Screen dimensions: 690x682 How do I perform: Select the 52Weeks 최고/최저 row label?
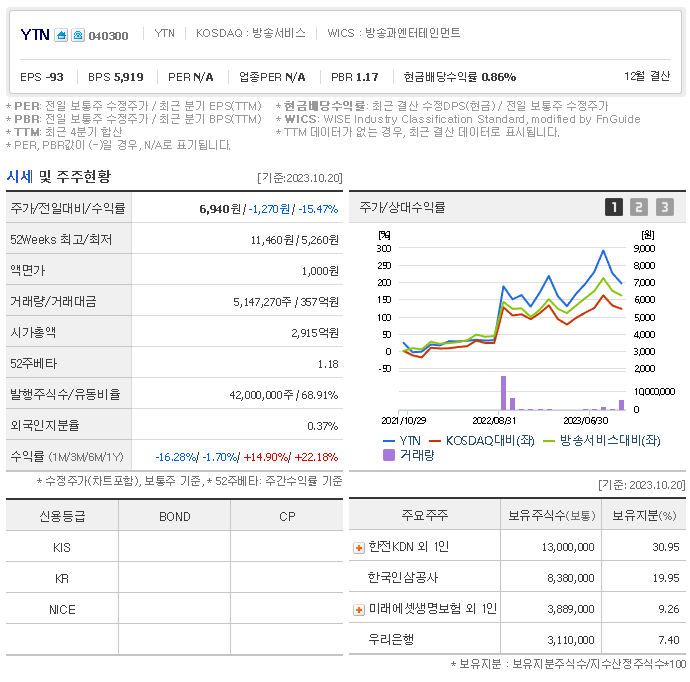click(x=61, y=239)
